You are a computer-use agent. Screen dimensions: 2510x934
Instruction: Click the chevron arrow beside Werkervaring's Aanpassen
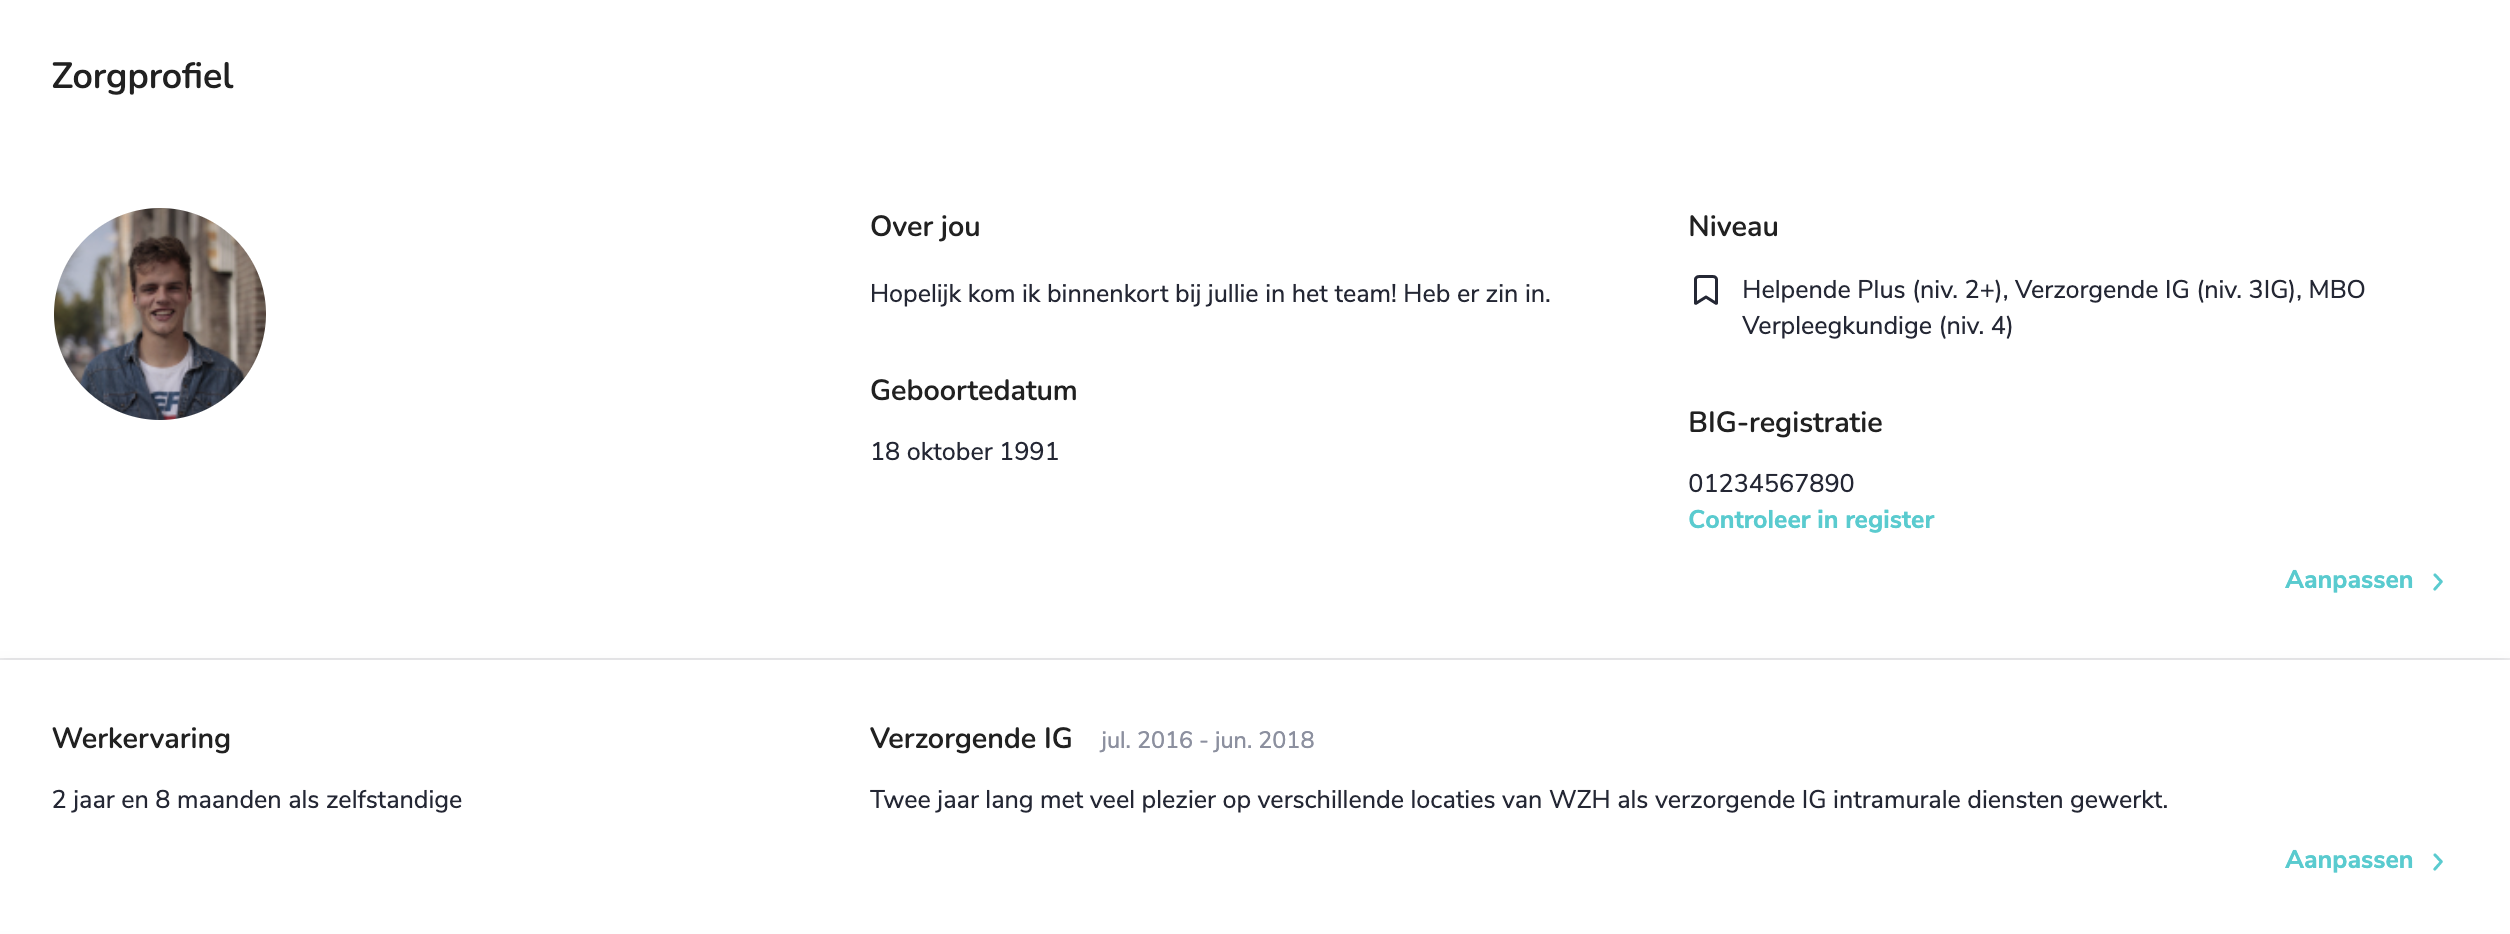click(2438, 862)
